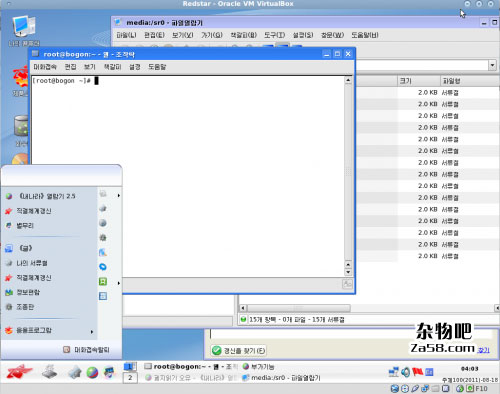Minimize the media:/sr0 file manager window

click(484, 23)
